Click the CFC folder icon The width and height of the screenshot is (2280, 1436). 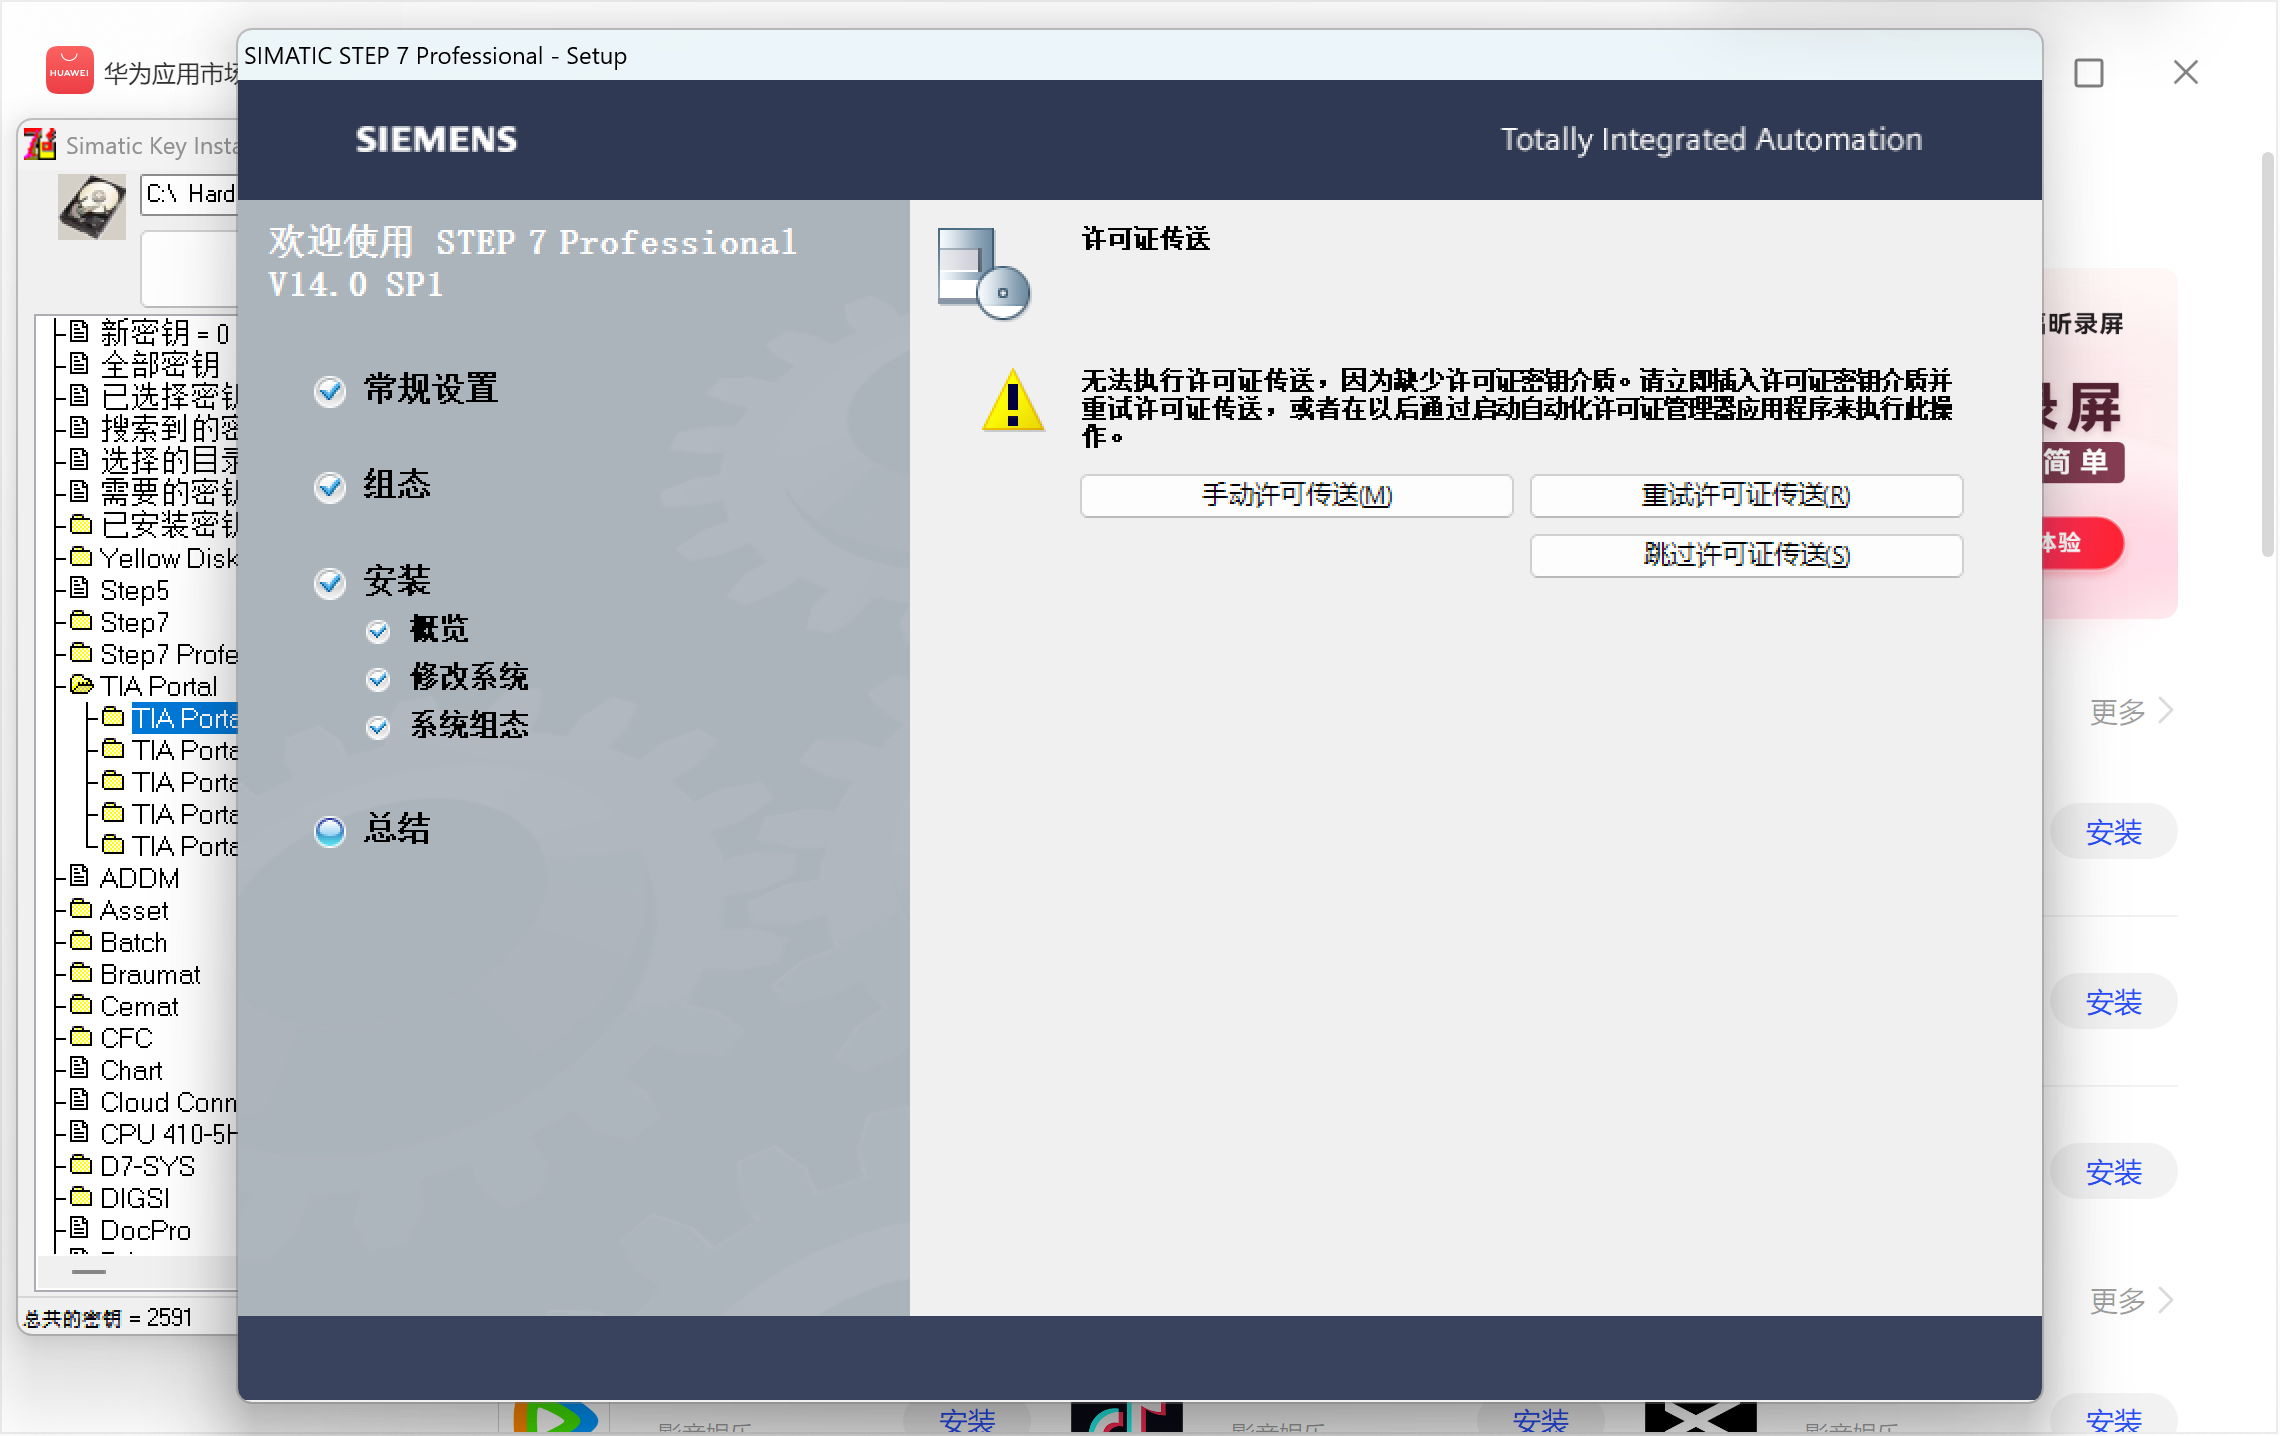pos(81,1037)
